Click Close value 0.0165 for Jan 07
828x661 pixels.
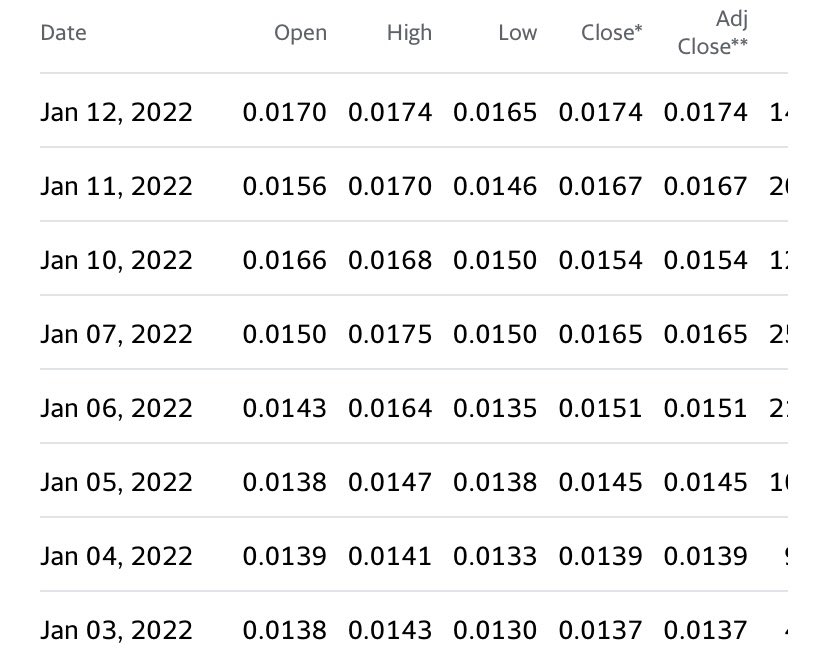[600, 334]
